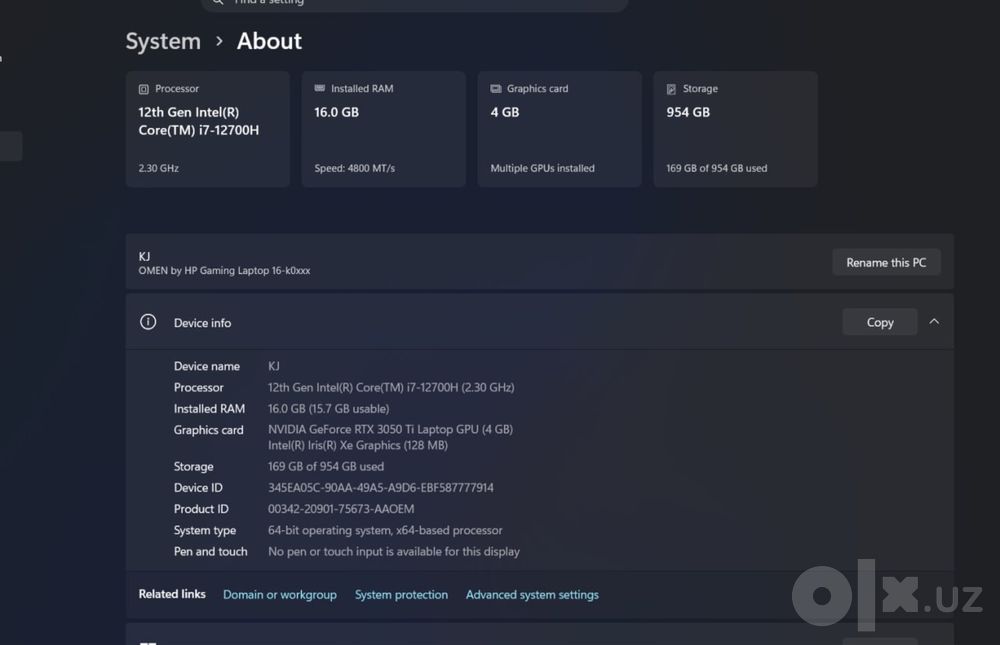Click the Installed RAM card memory icon
1000x645 pixels.
pos(320,89)
